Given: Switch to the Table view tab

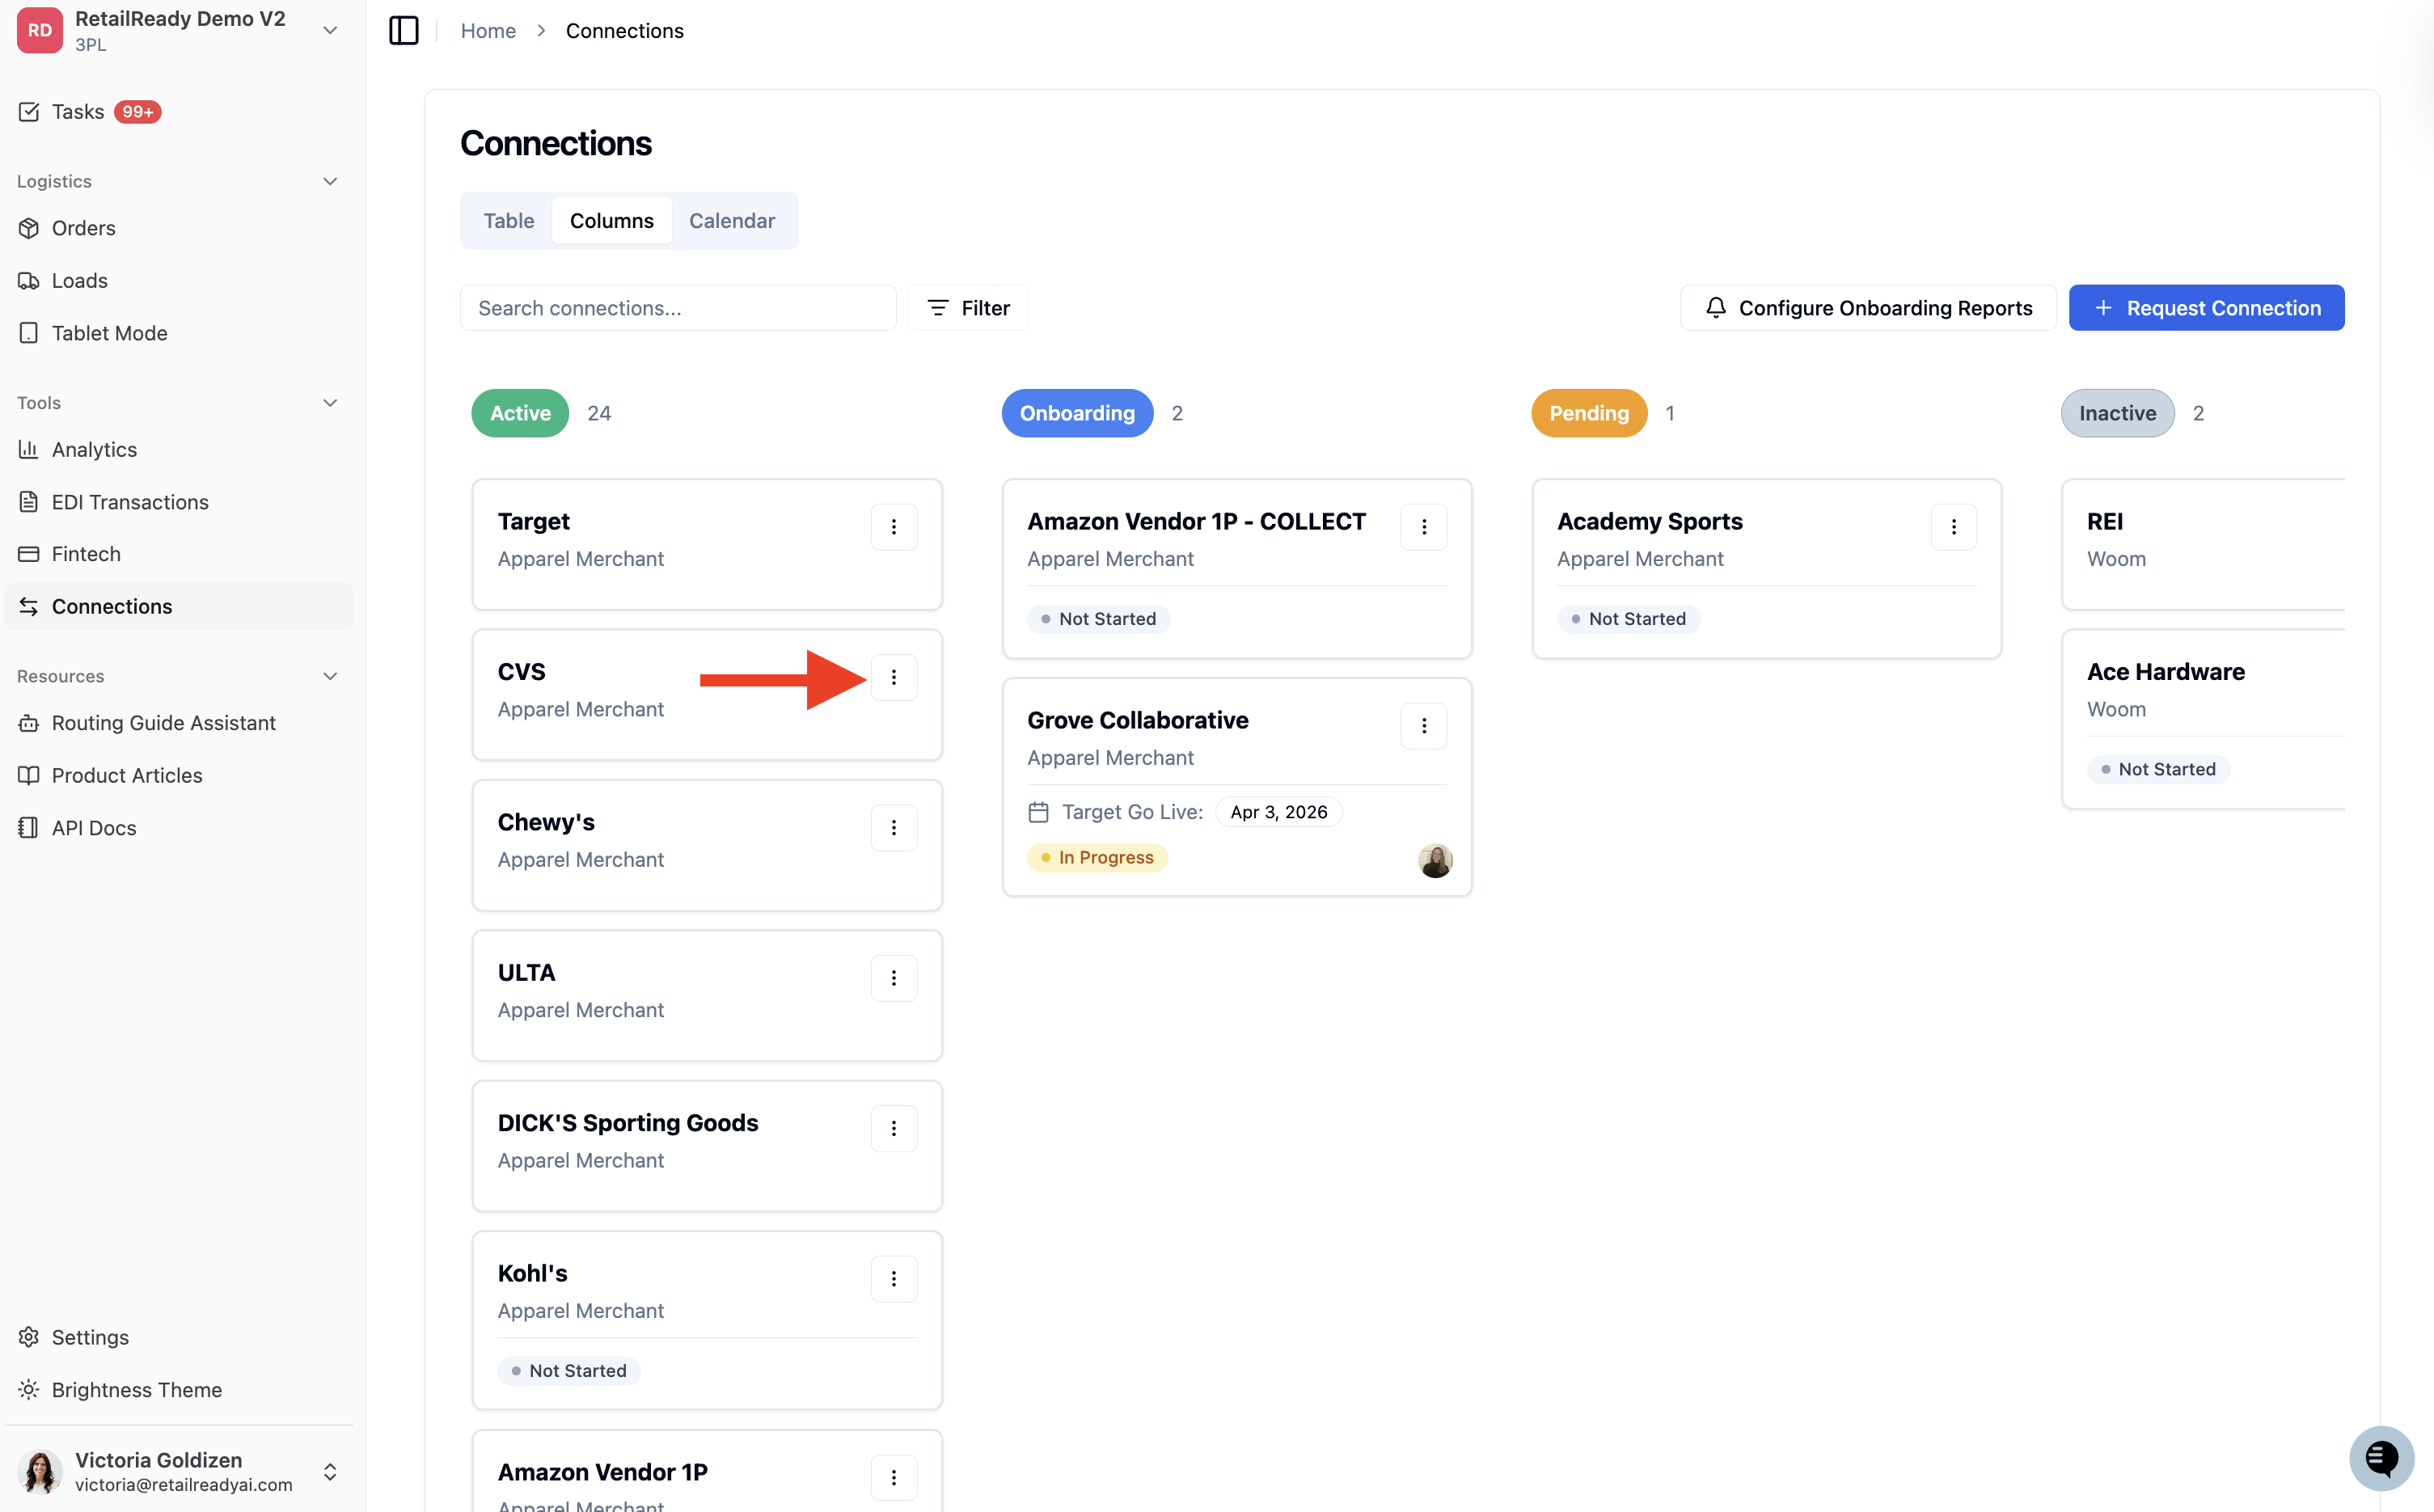Looking at the screenshot, I should coord(508,220).
